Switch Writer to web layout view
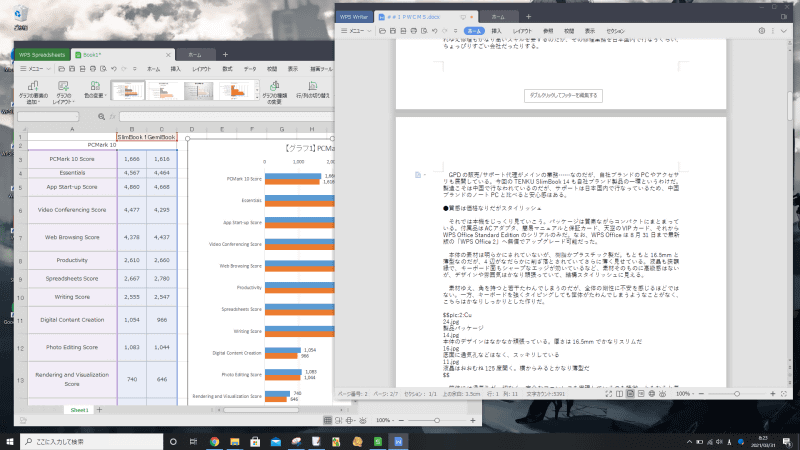The image size is (800, 450). coord(652,394)
